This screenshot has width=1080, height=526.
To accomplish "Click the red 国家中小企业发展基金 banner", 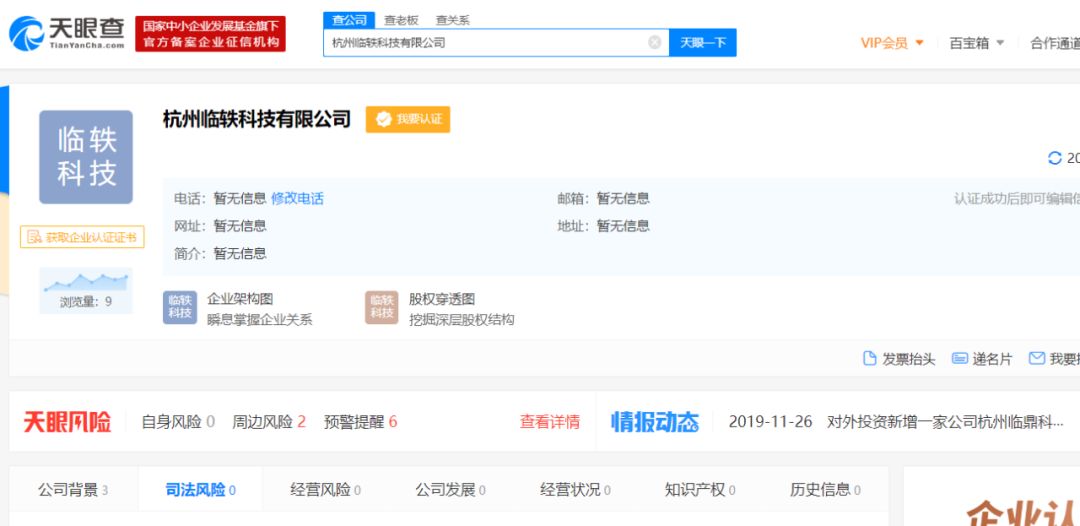I will 210,34.
